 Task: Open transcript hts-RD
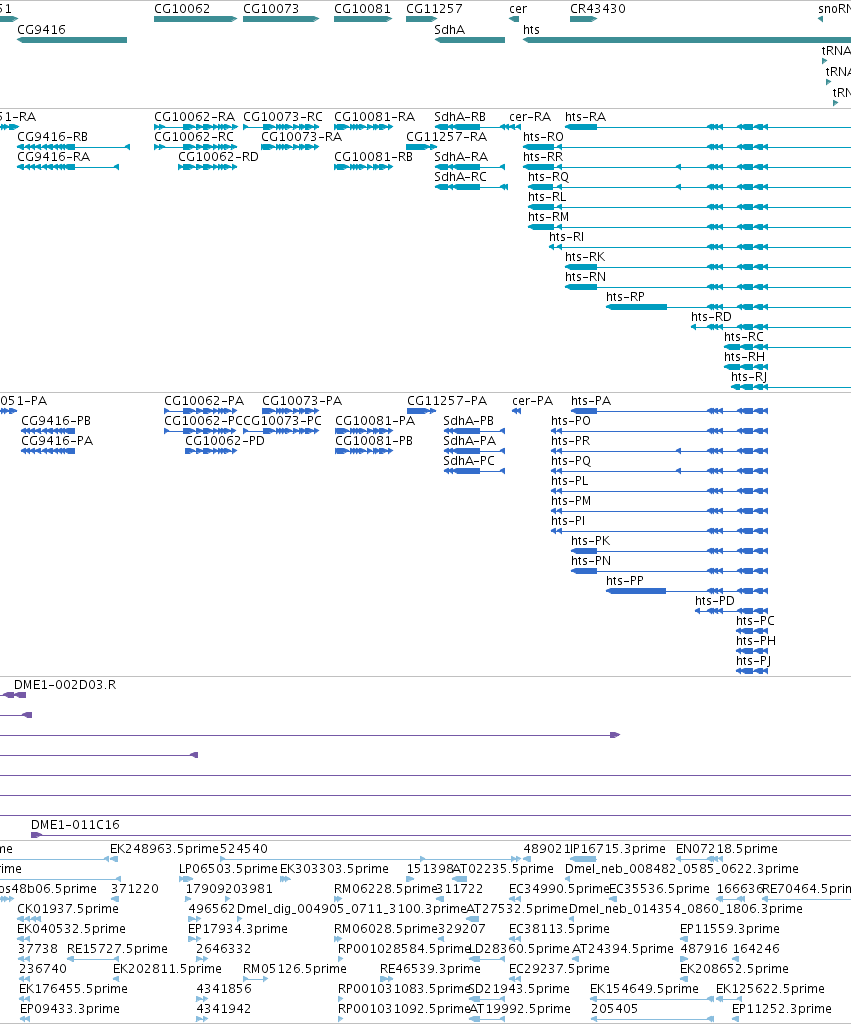coord(771,327)
